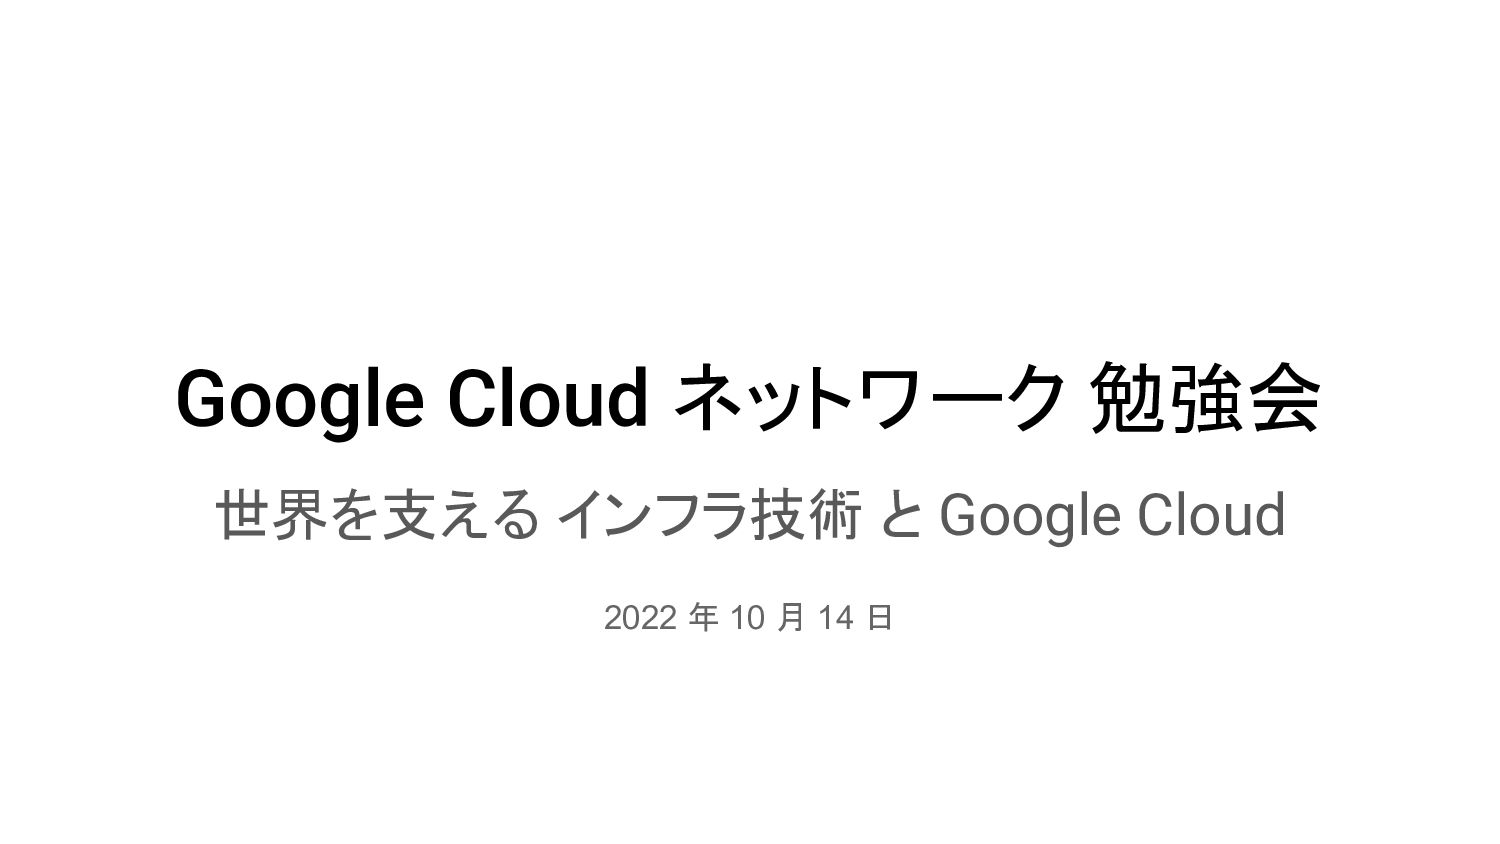Select the gray Cloud word in the subtitle
Viewport: 1500px width, 844px height.
point(1209,515)
